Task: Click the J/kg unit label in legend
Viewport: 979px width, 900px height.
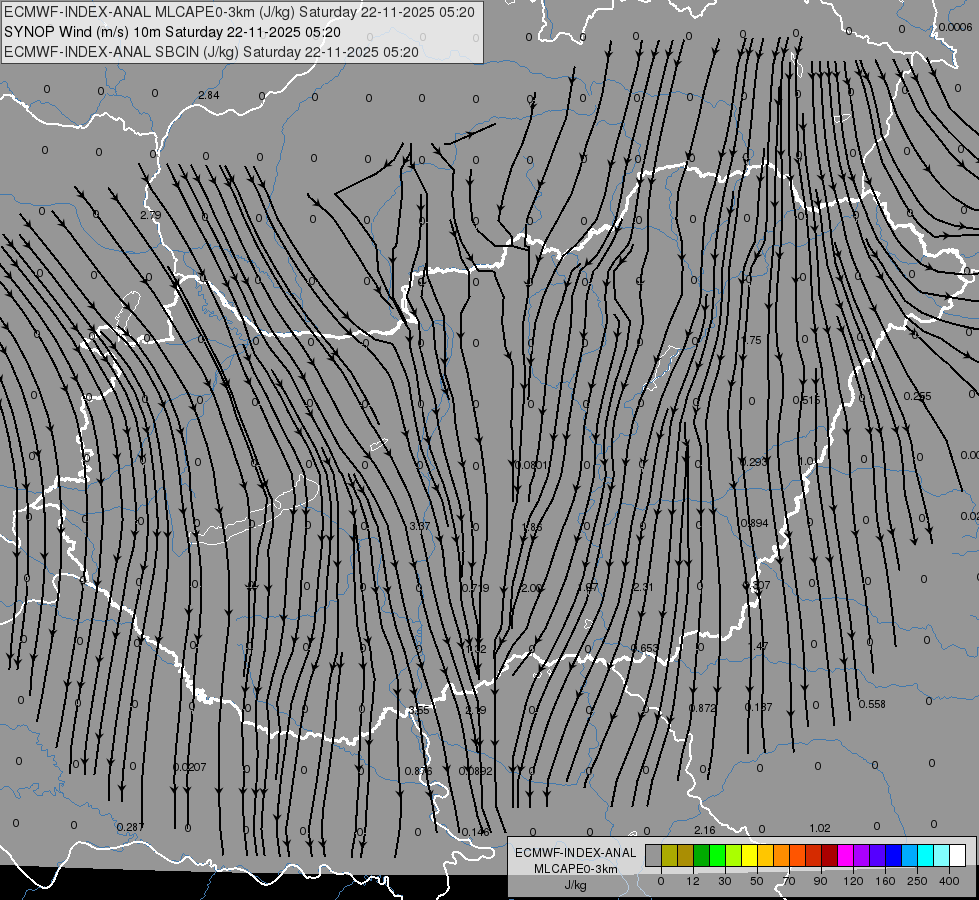Action: (576, 885)
